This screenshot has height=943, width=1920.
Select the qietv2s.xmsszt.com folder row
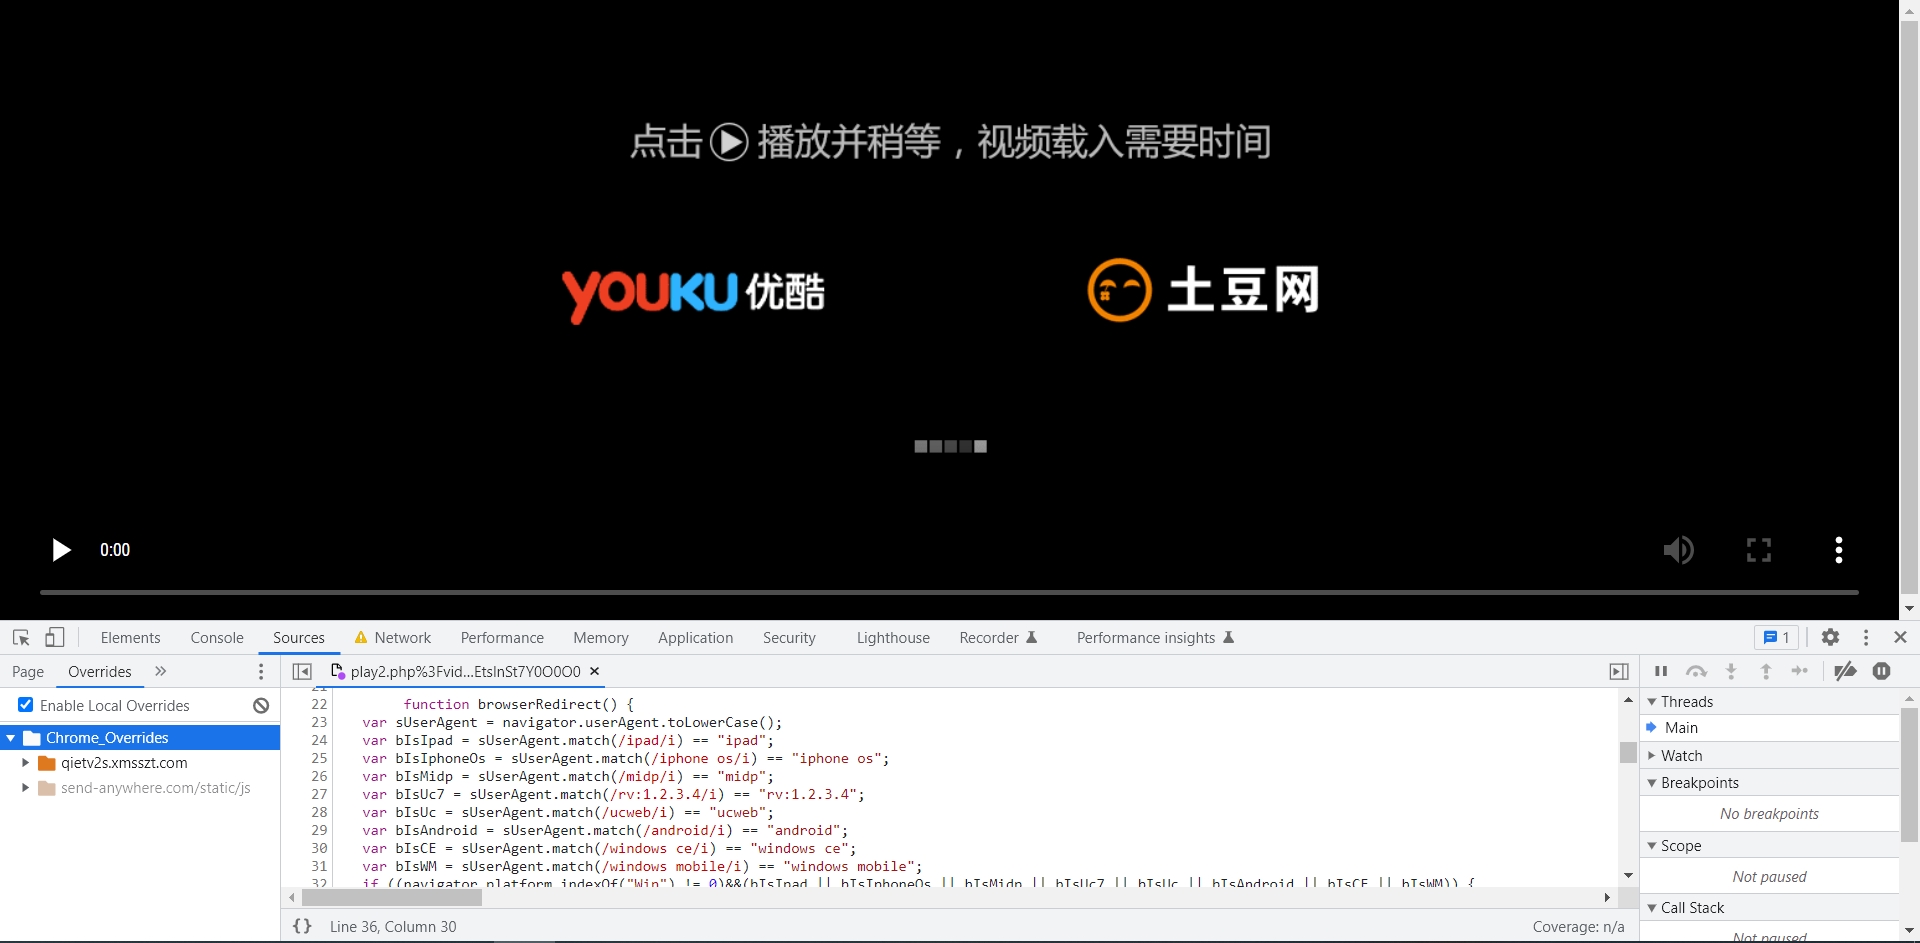(x=140, y=763)
